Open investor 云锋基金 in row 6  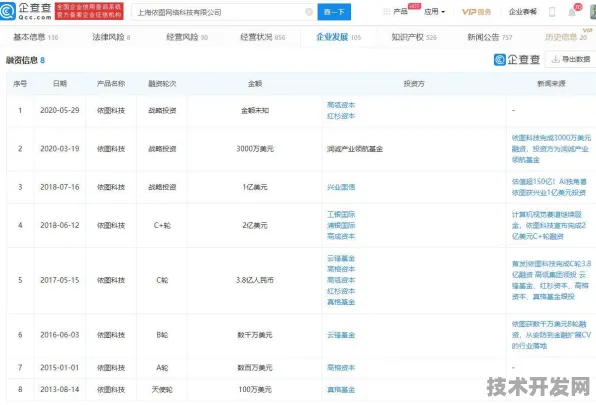pos(341,335)
